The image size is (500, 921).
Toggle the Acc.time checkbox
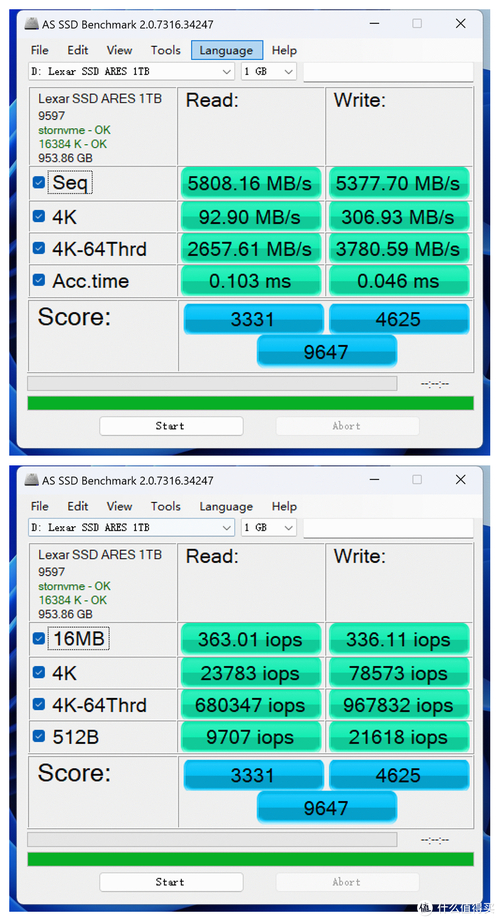coord(39,280)
